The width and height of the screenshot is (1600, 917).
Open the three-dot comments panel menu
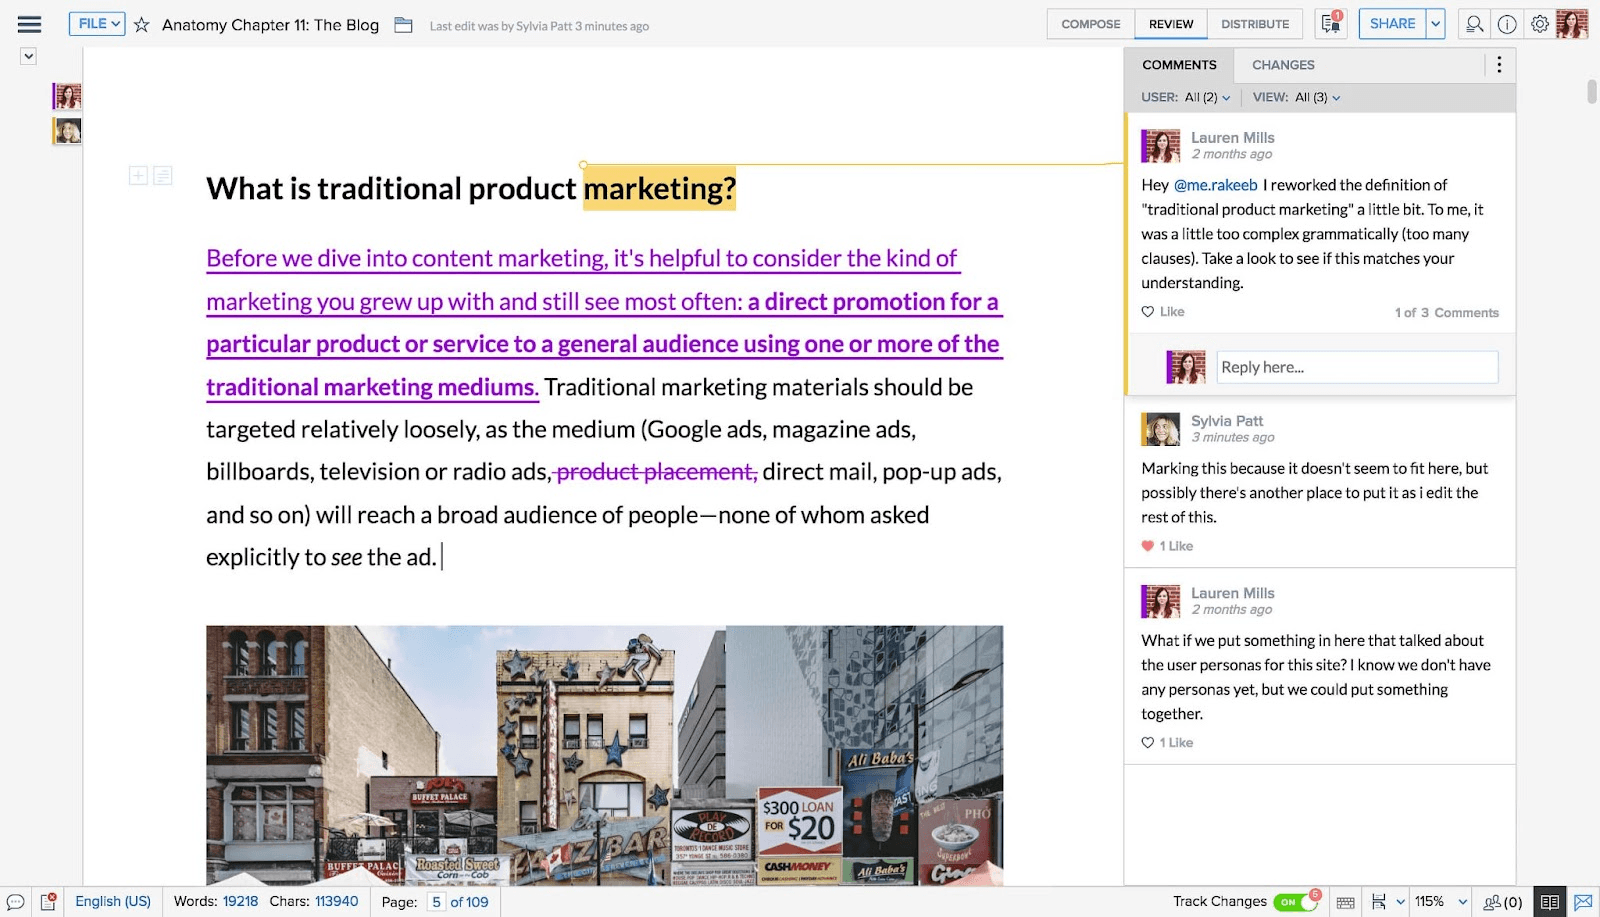point(1498,65)
